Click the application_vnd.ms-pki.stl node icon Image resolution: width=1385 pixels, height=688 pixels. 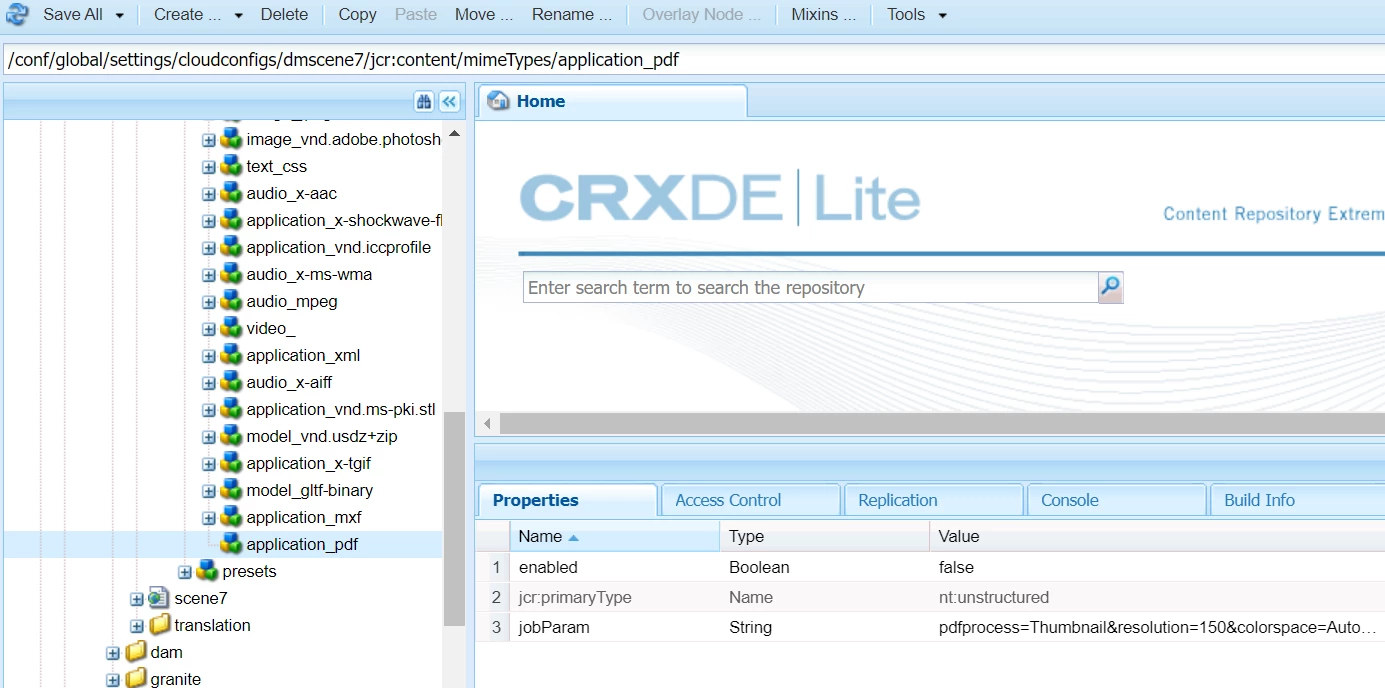click(231, 409)
